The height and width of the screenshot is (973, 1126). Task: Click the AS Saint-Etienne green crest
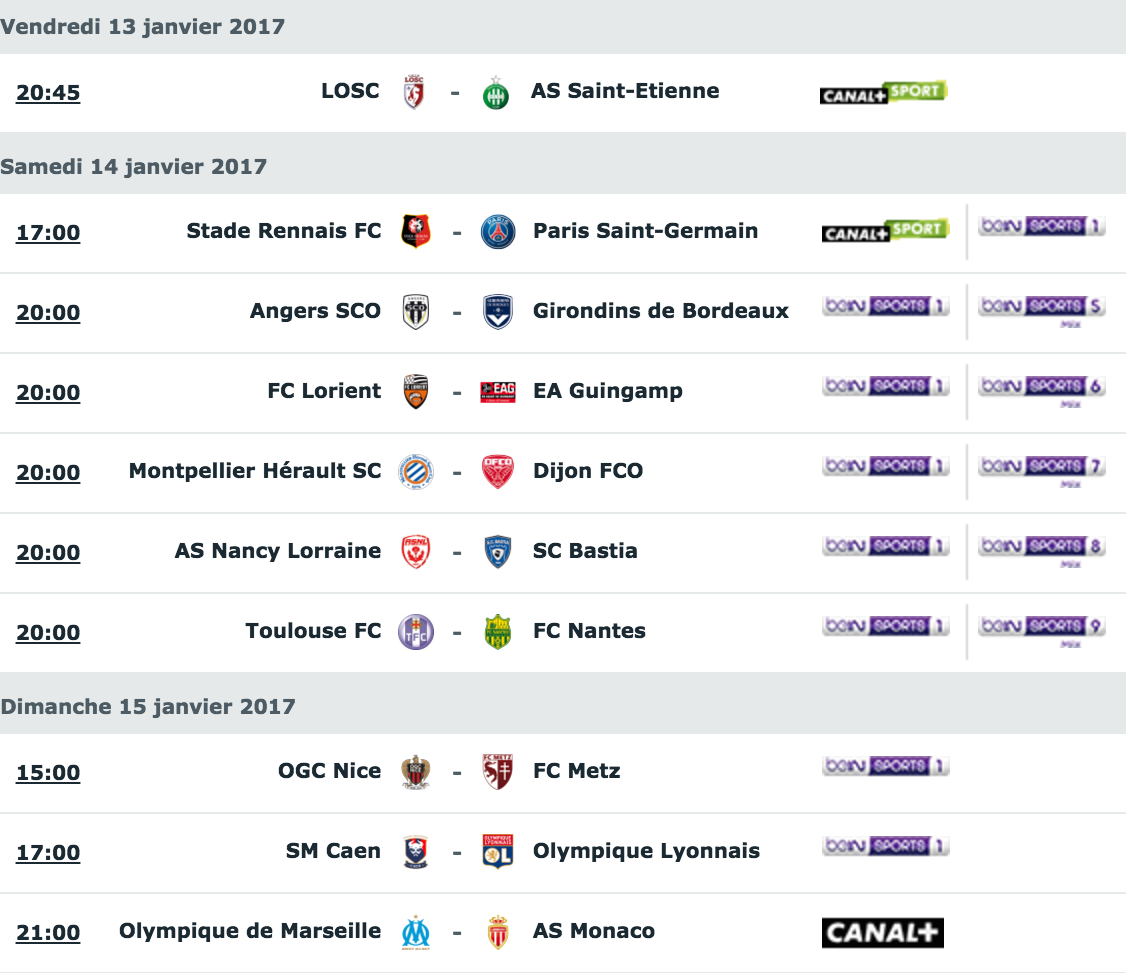click(495, 93)
